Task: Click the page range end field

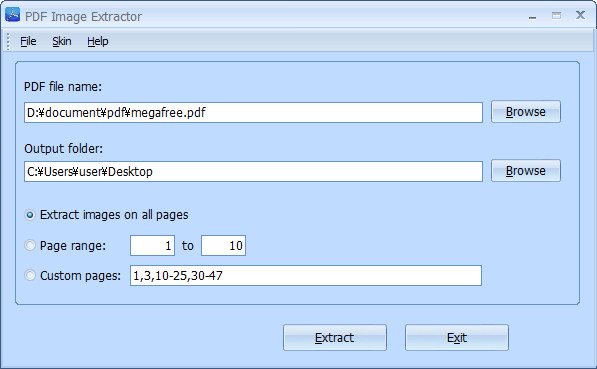Action: [223, 246]
